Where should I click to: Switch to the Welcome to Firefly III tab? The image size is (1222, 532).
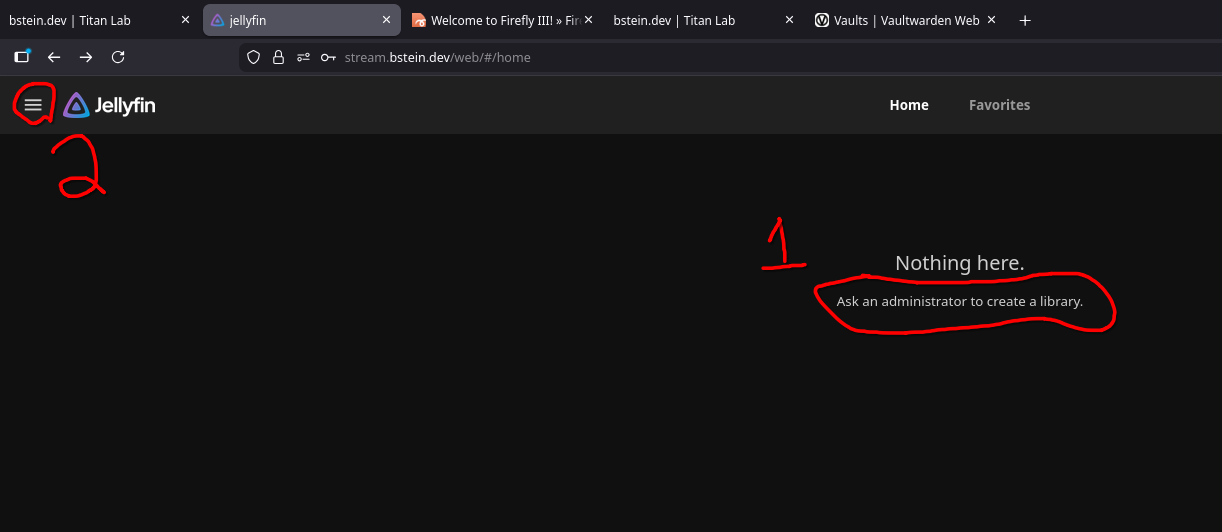click(495, 20)
